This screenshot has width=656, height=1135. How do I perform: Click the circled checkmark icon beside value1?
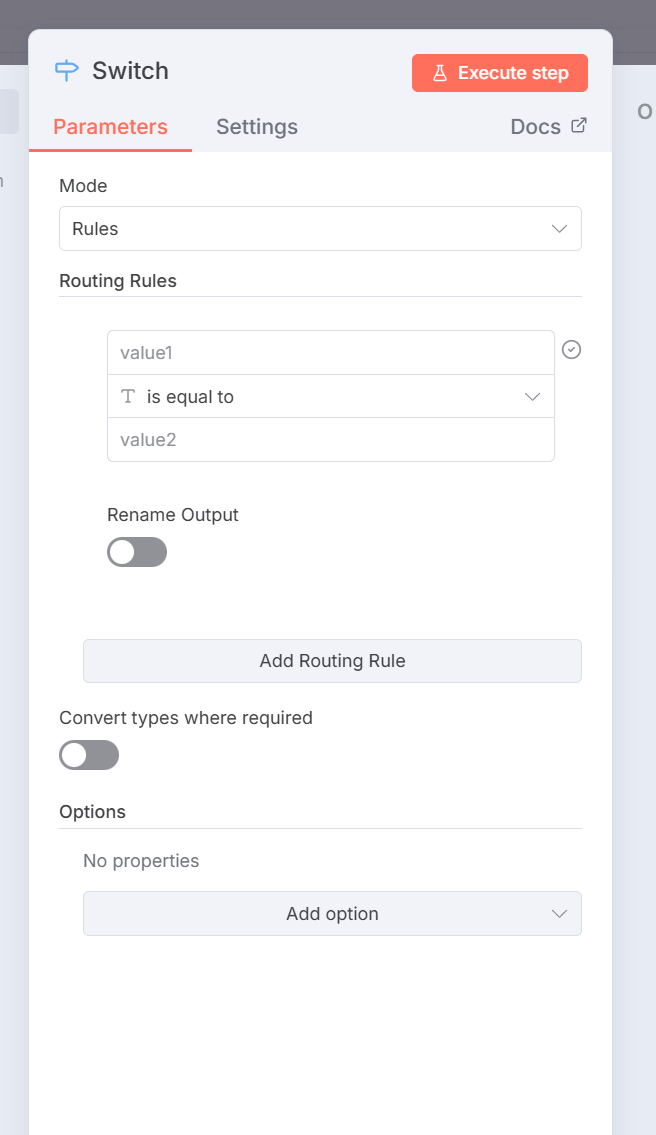tap(572, 350)
